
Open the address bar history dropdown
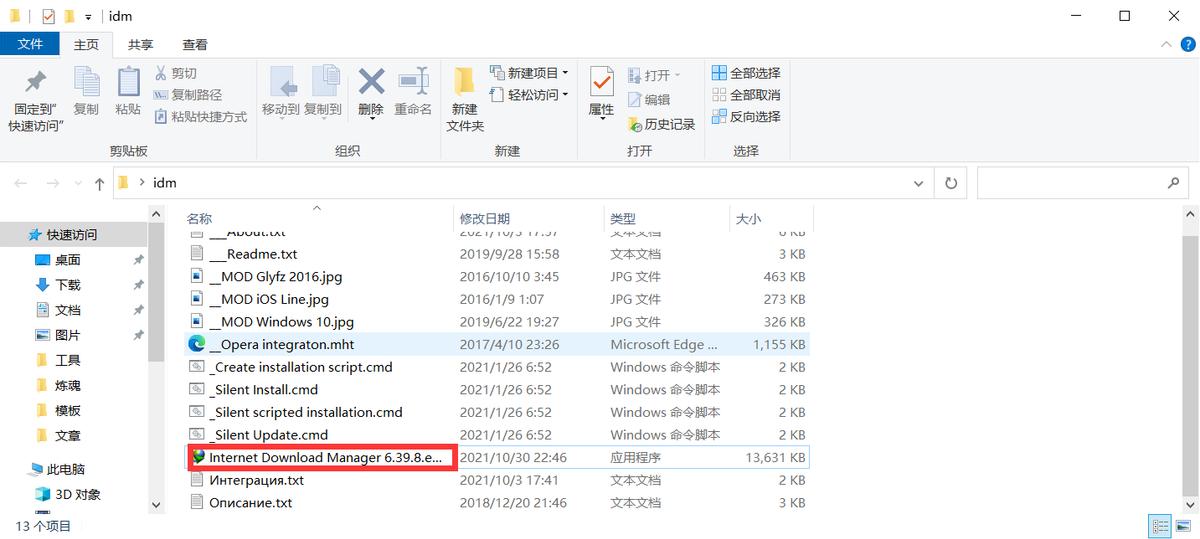[919, 183]
